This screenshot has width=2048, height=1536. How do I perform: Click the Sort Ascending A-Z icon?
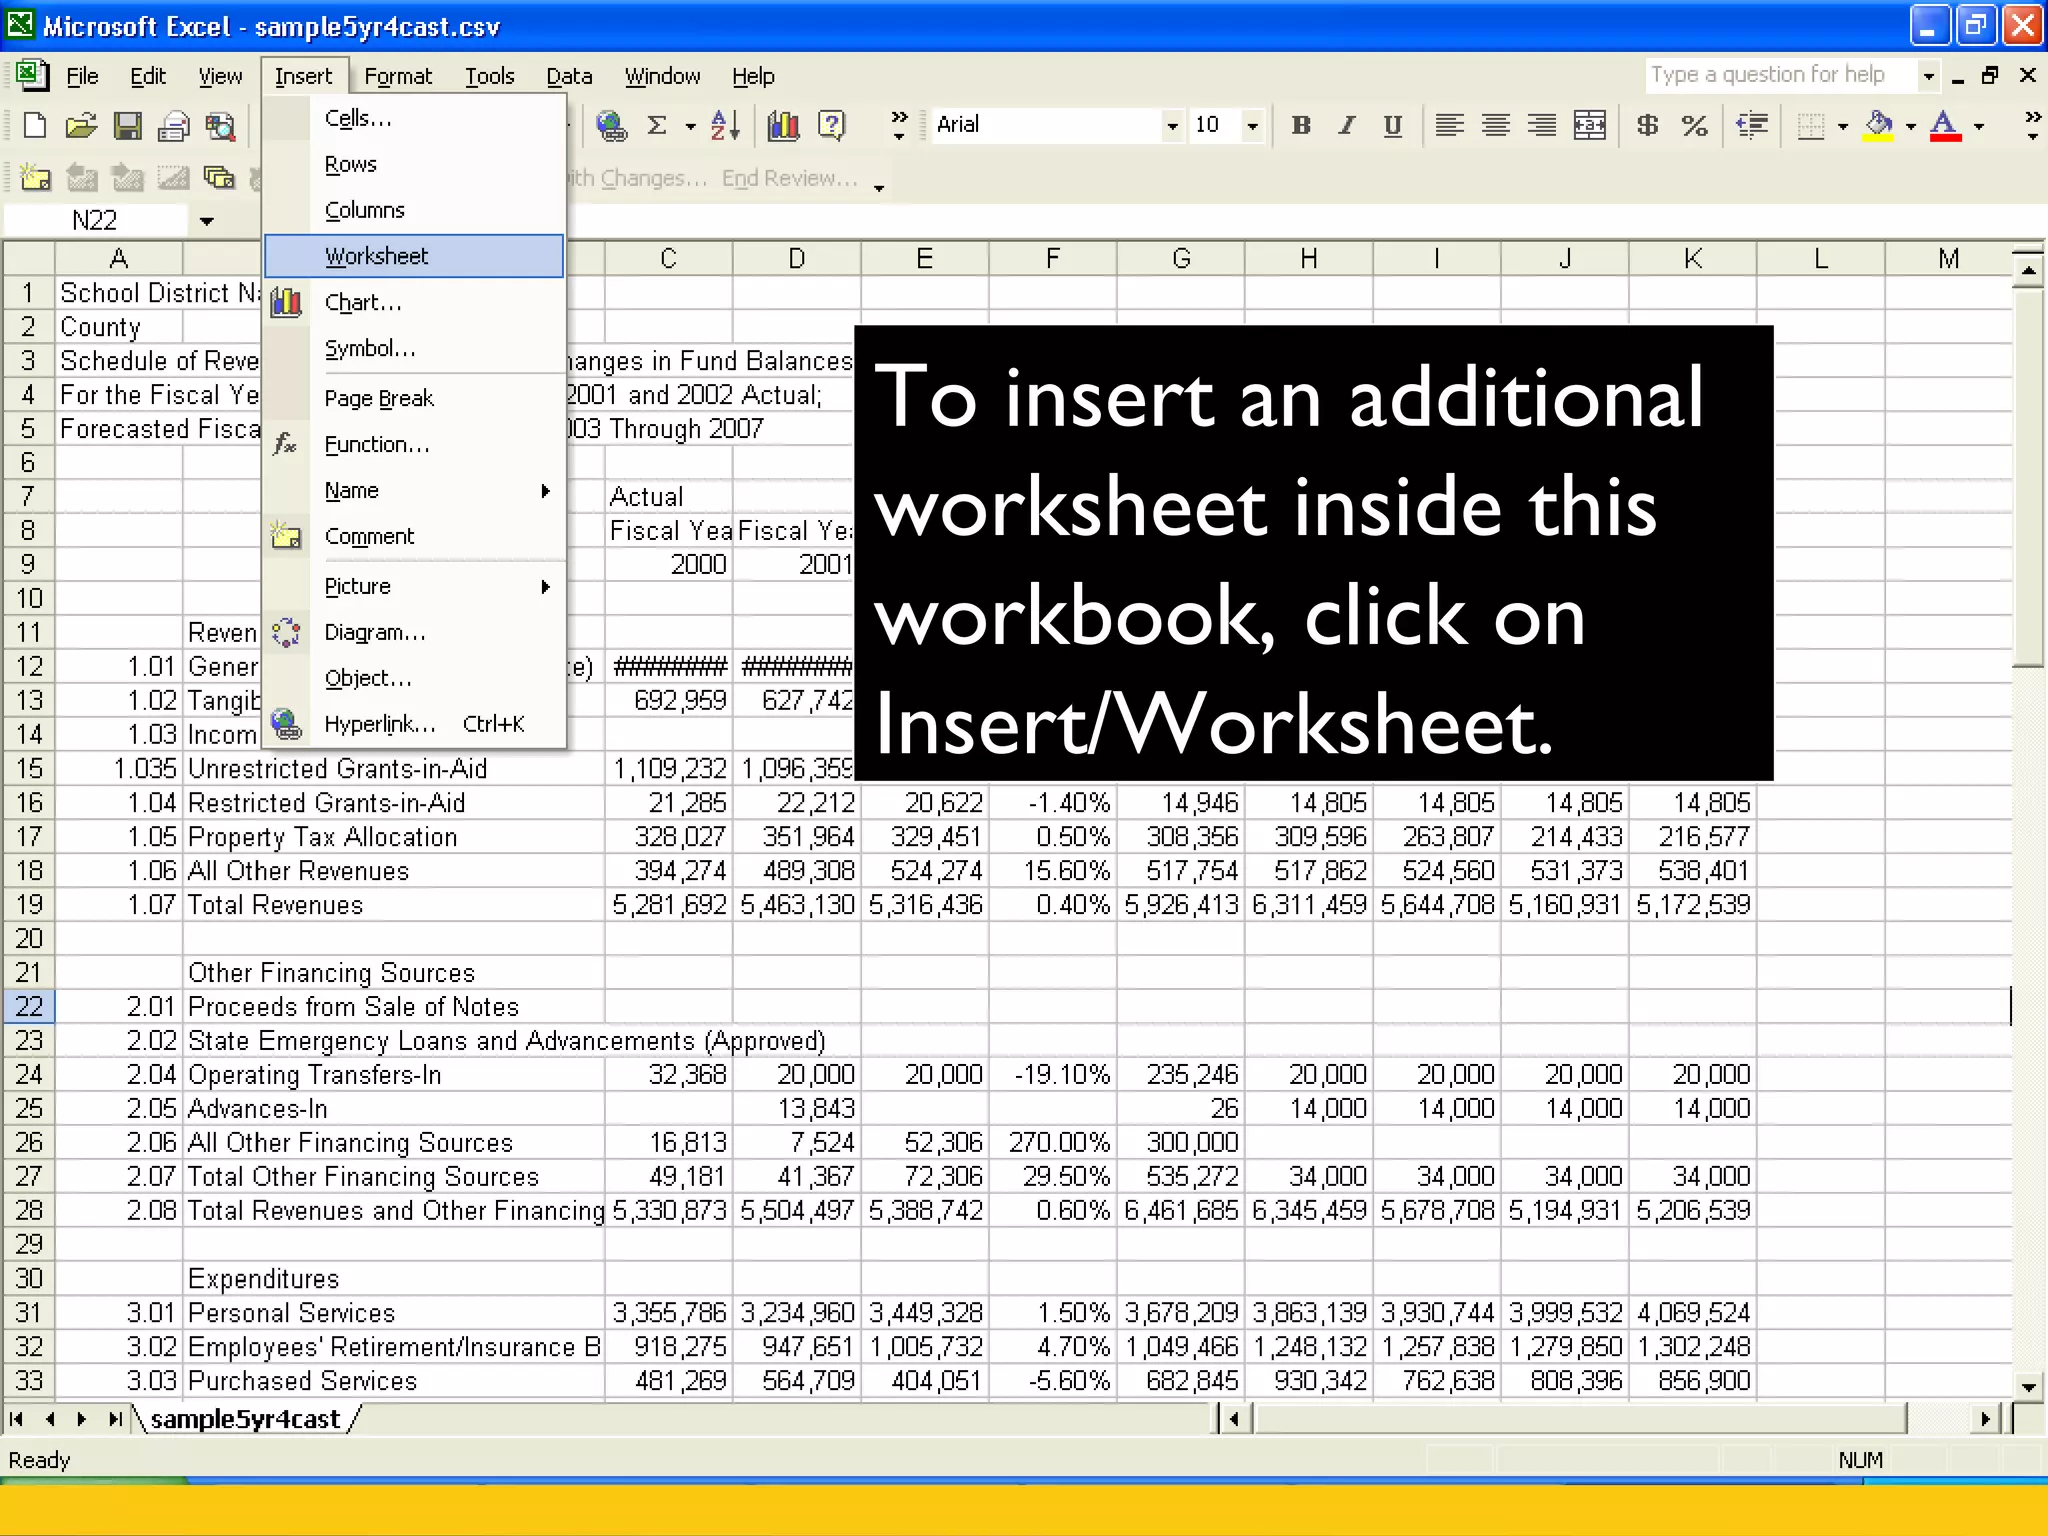click(x=725, y=125)
